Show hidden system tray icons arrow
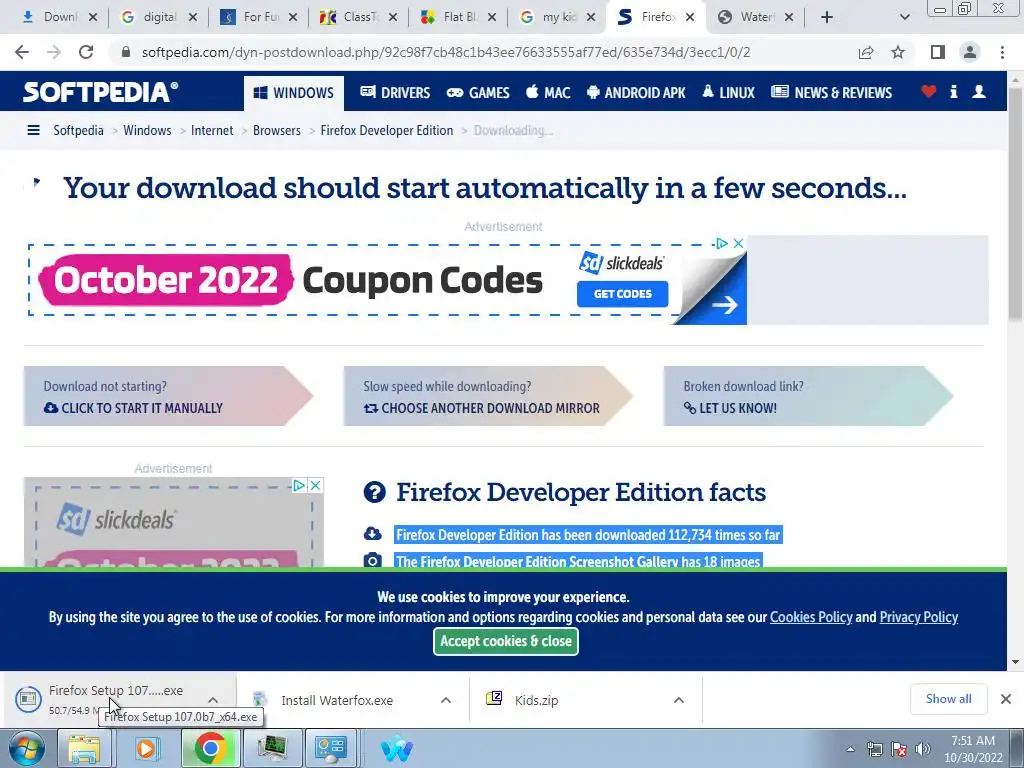The height and width of the screenshot is (768, 1024). 850,749
